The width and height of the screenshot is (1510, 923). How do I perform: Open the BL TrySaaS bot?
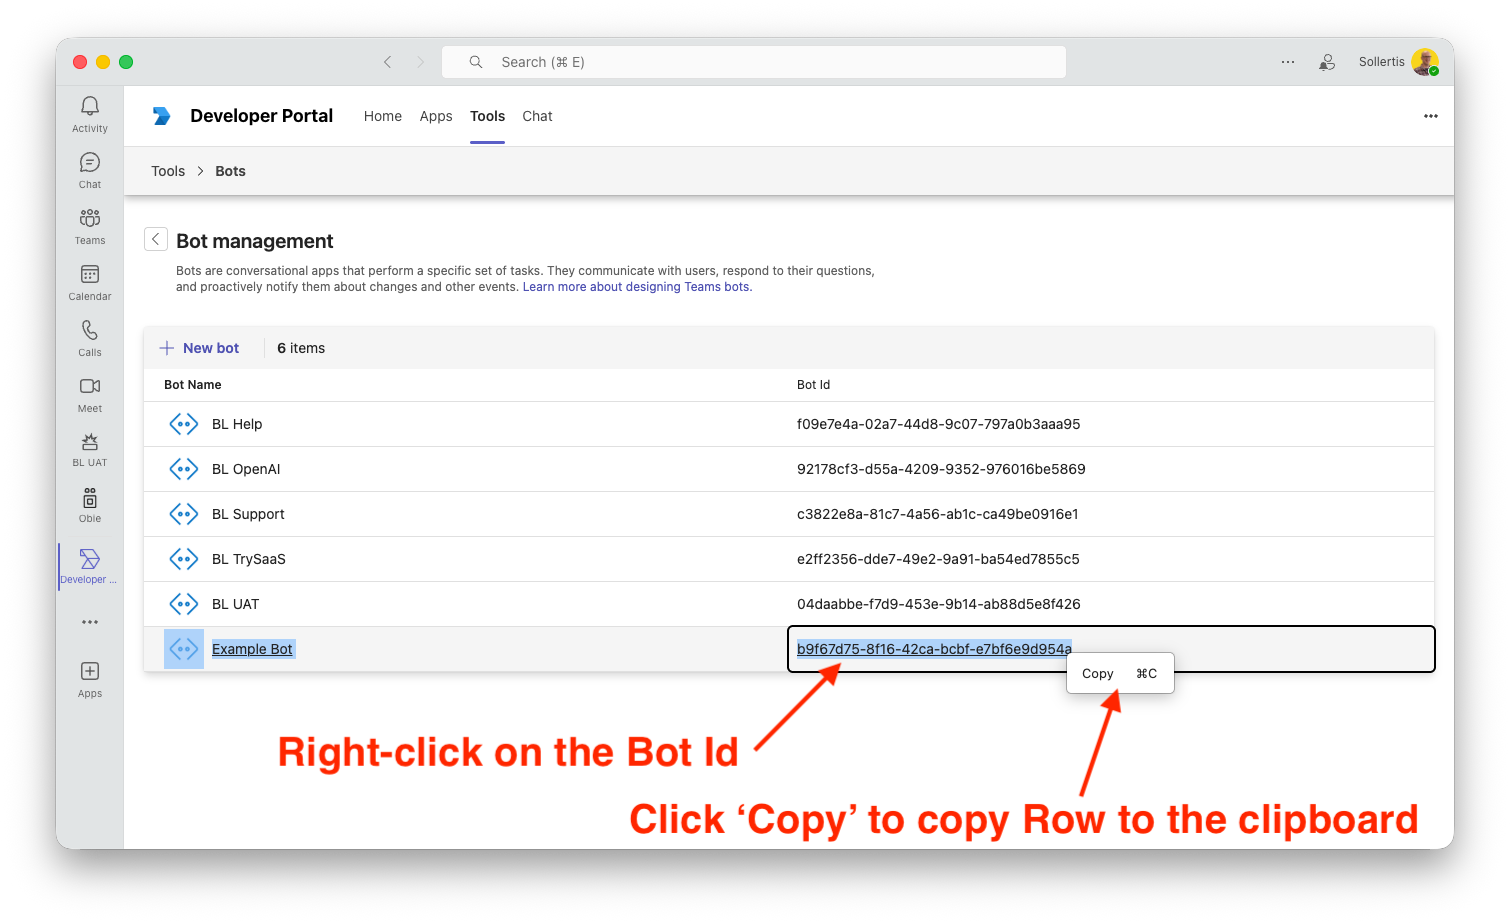[x=249, y=559]
